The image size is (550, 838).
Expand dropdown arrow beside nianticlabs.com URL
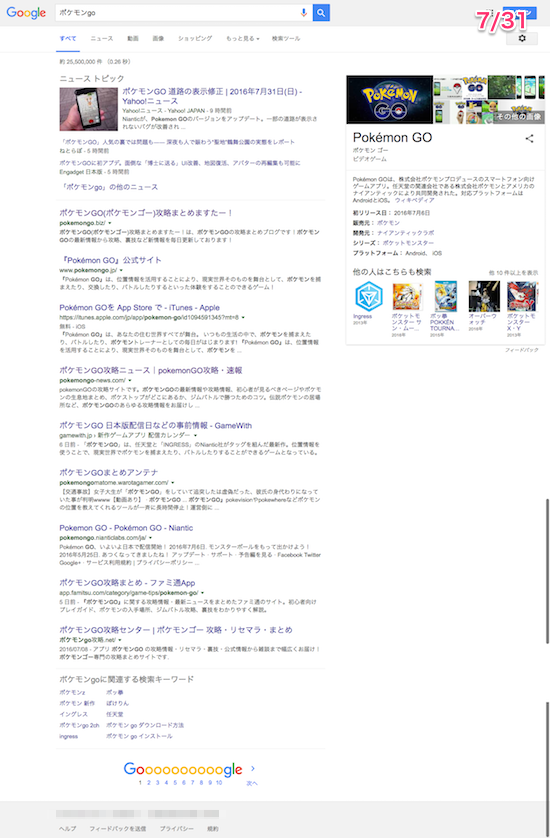151,538
